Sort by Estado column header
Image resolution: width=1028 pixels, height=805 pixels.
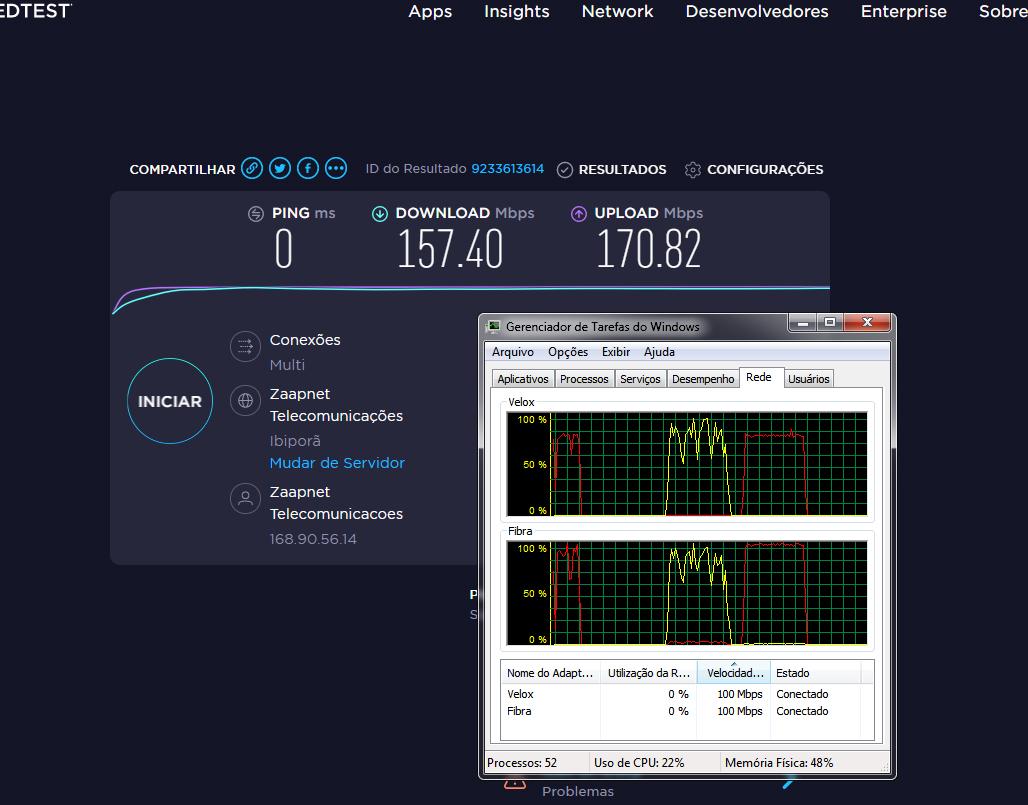click(816, 673)
